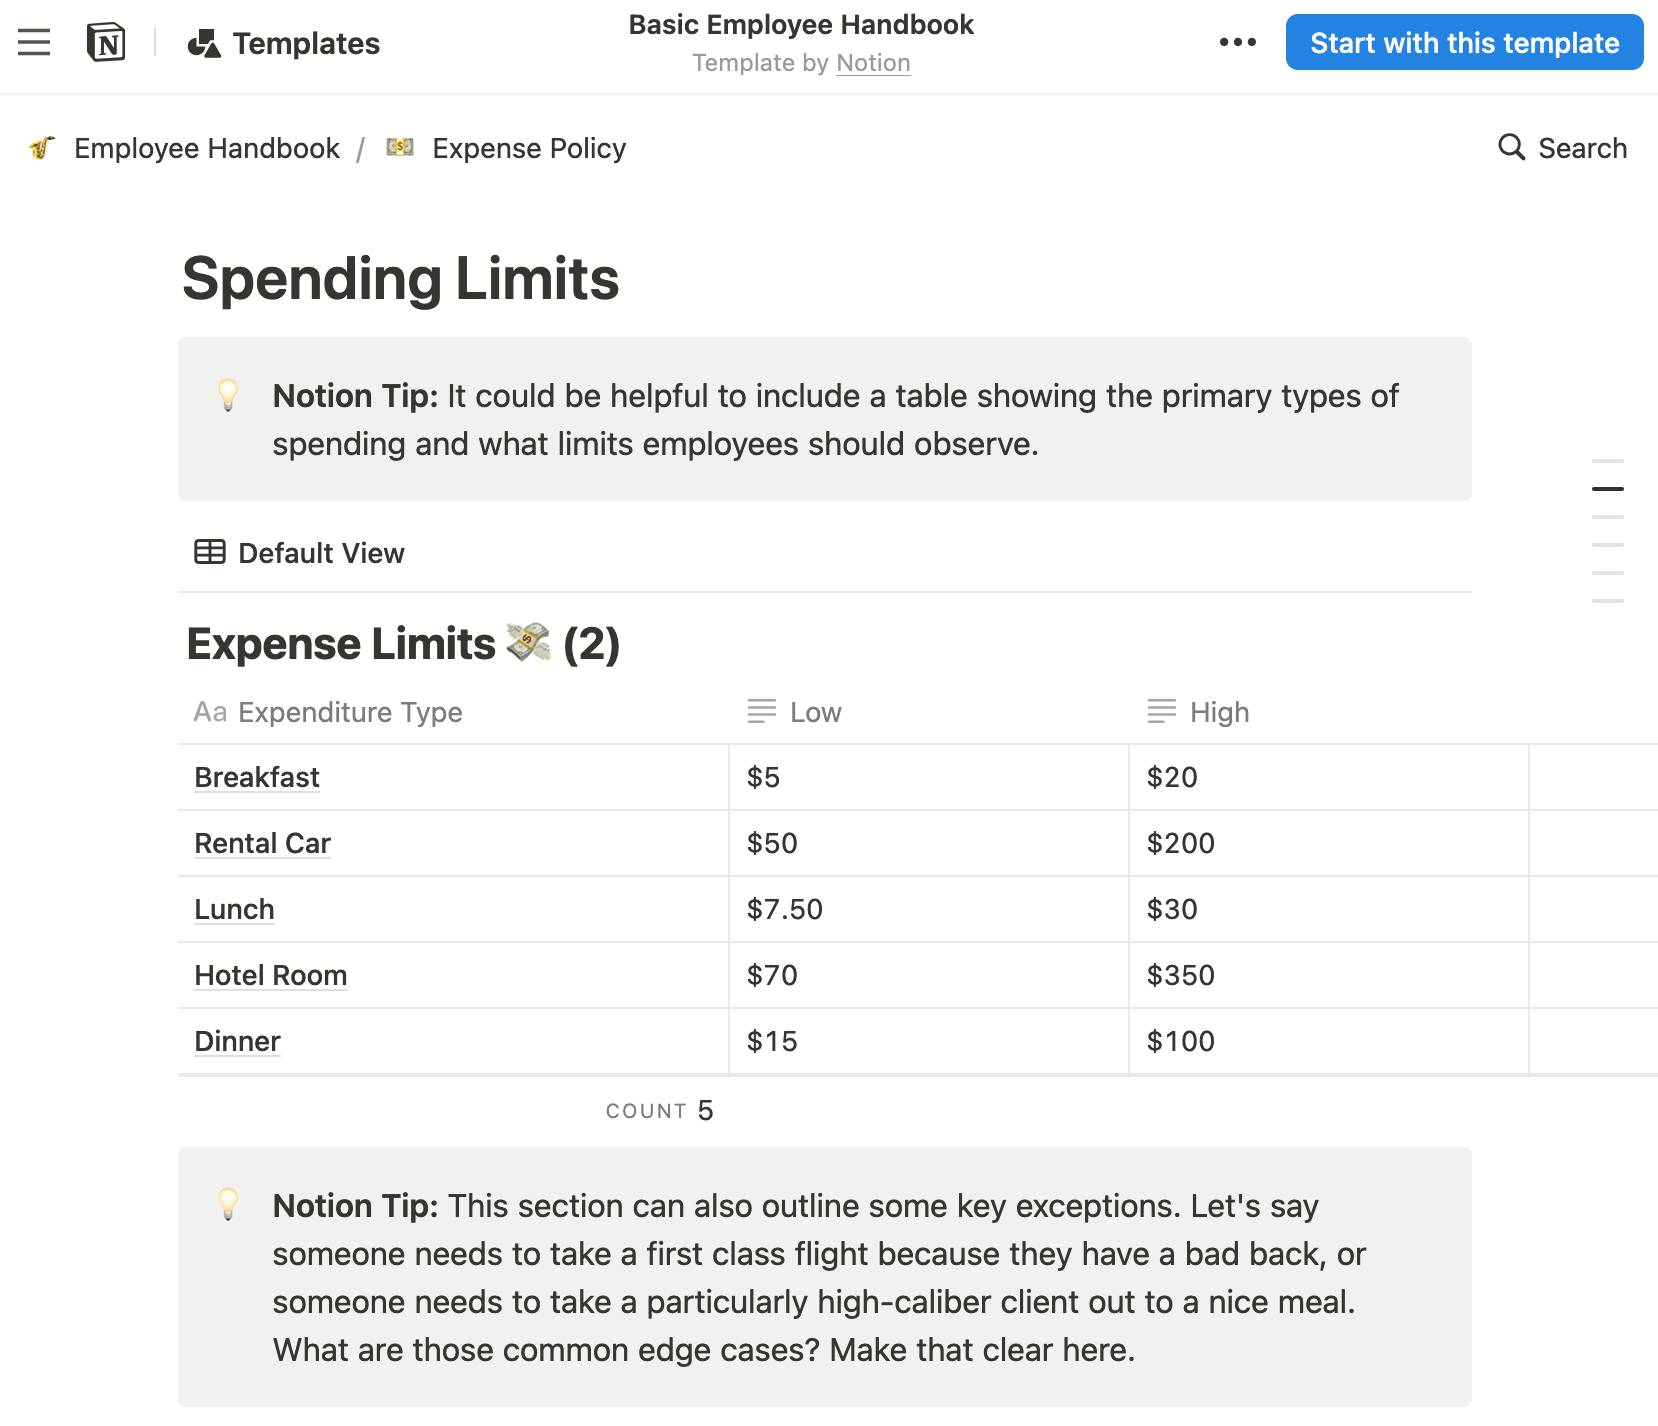Click the table icon next to Default View
Image resolution: width=1658 pixels, height=1426 pixels.
(210, 552)
